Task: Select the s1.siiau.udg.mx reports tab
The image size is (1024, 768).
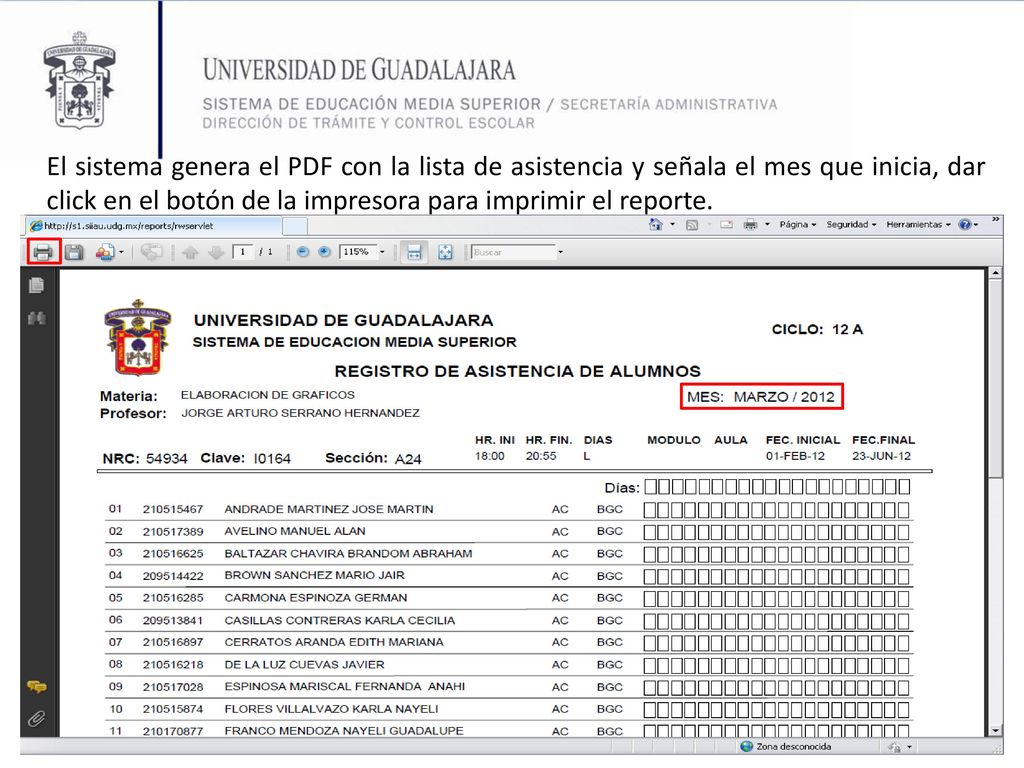Action: 153,226
